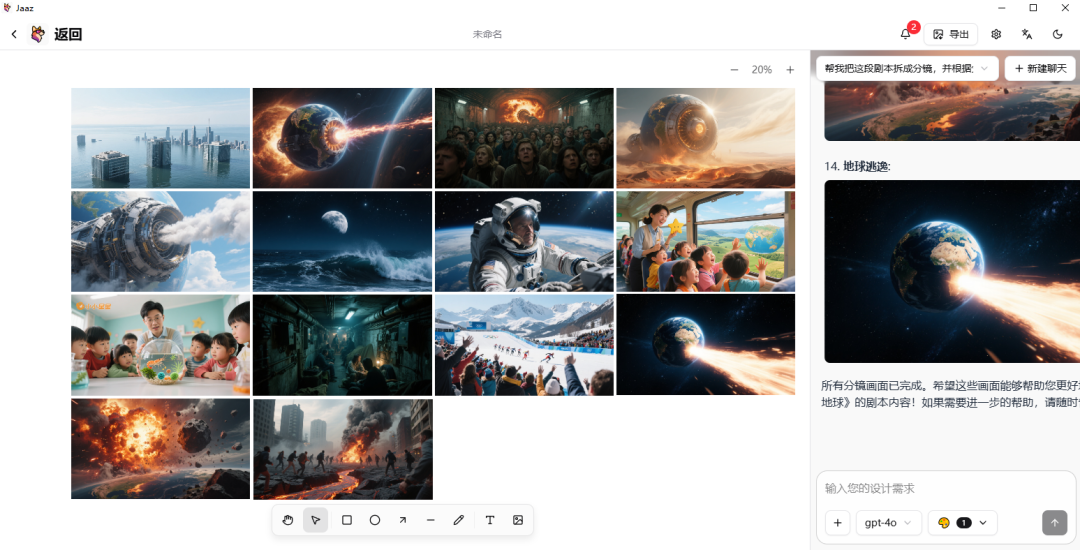Open the image tool selector dropdown
Screen dimensions: 1080x550
point(962,522)
